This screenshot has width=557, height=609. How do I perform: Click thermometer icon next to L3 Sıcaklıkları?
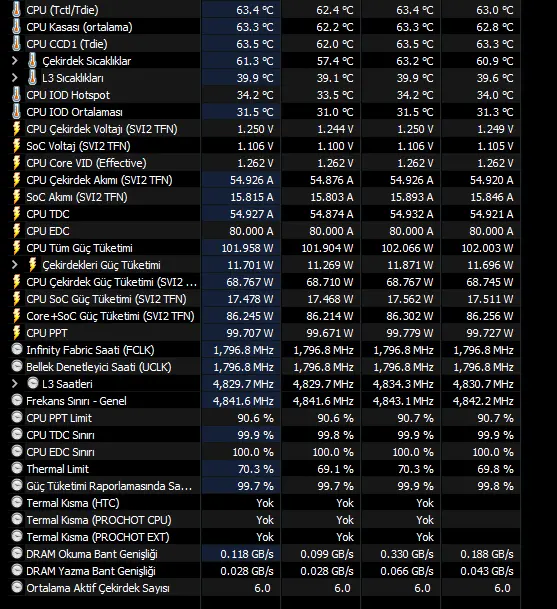tap(33, 78)
